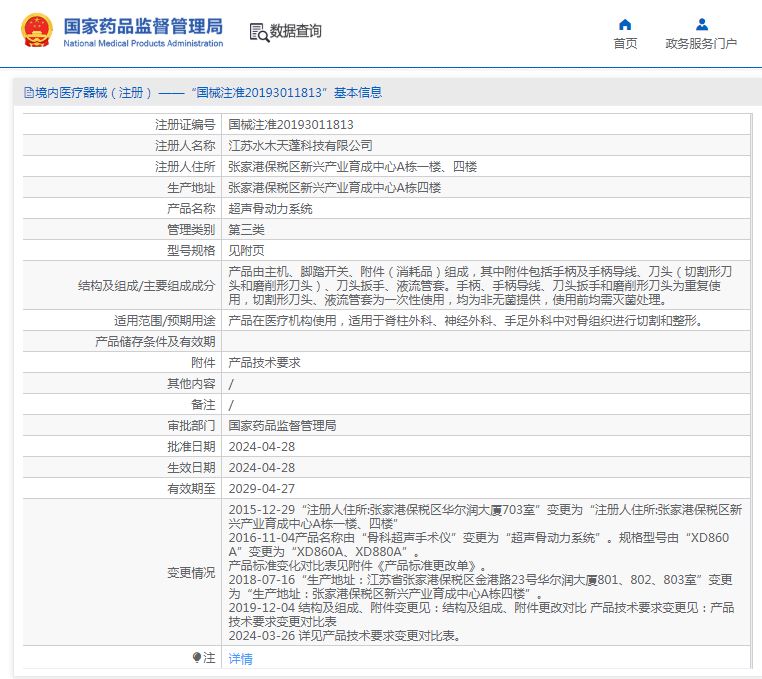
Task: Select management class 第三类
Action: click(246, 229)
